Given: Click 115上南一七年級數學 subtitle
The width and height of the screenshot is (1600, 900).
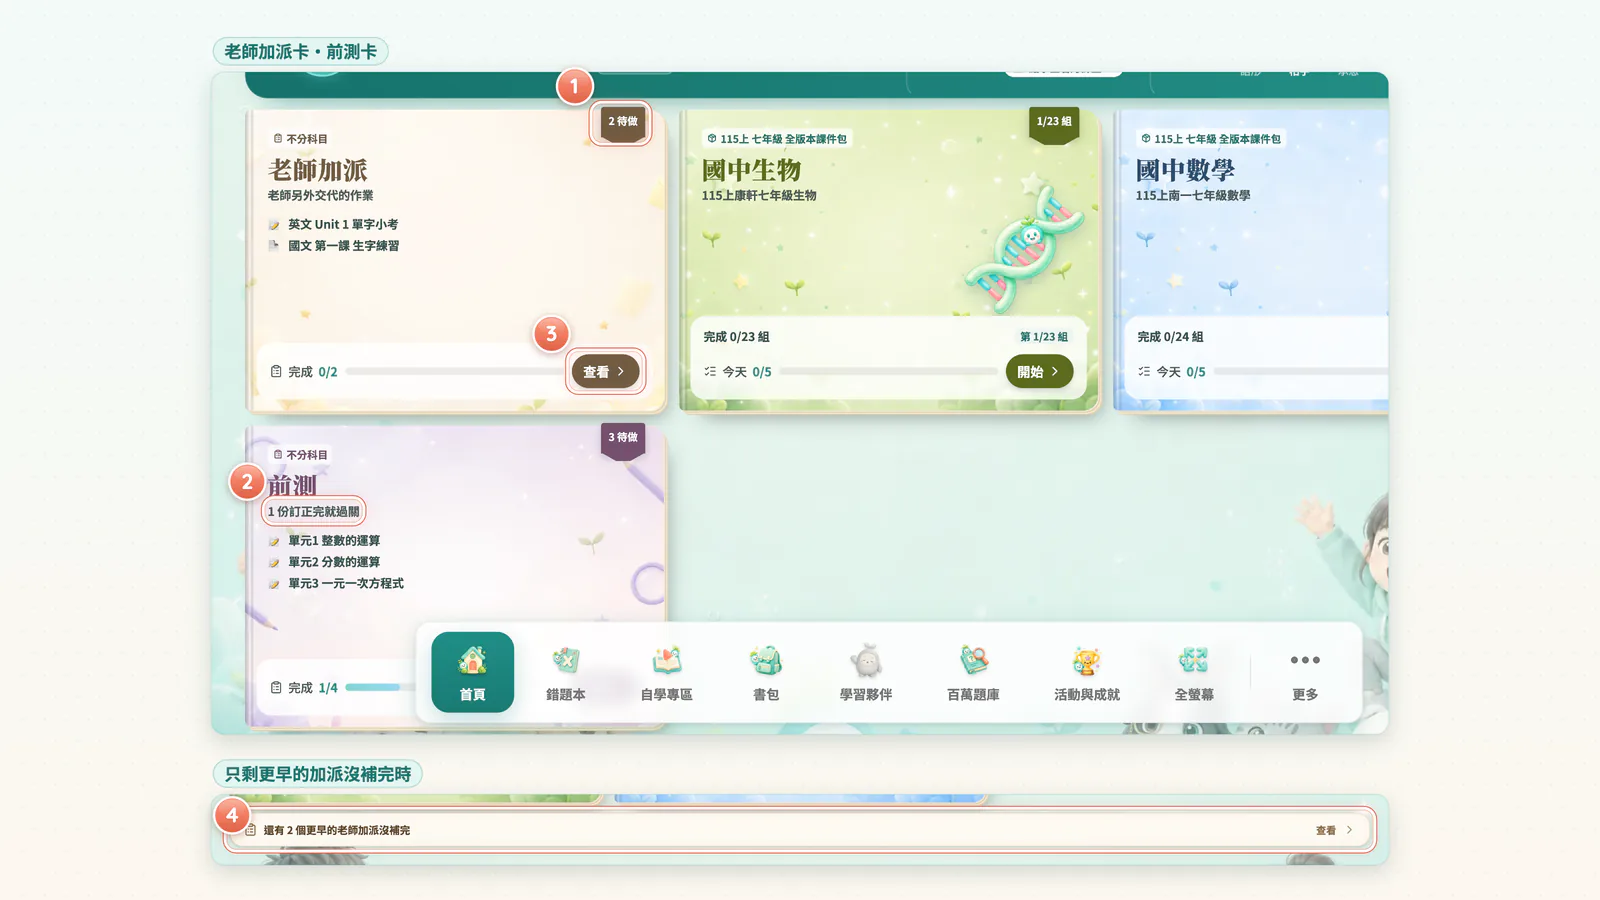Looking at the screenshot, I should [x=1193, y=195].
